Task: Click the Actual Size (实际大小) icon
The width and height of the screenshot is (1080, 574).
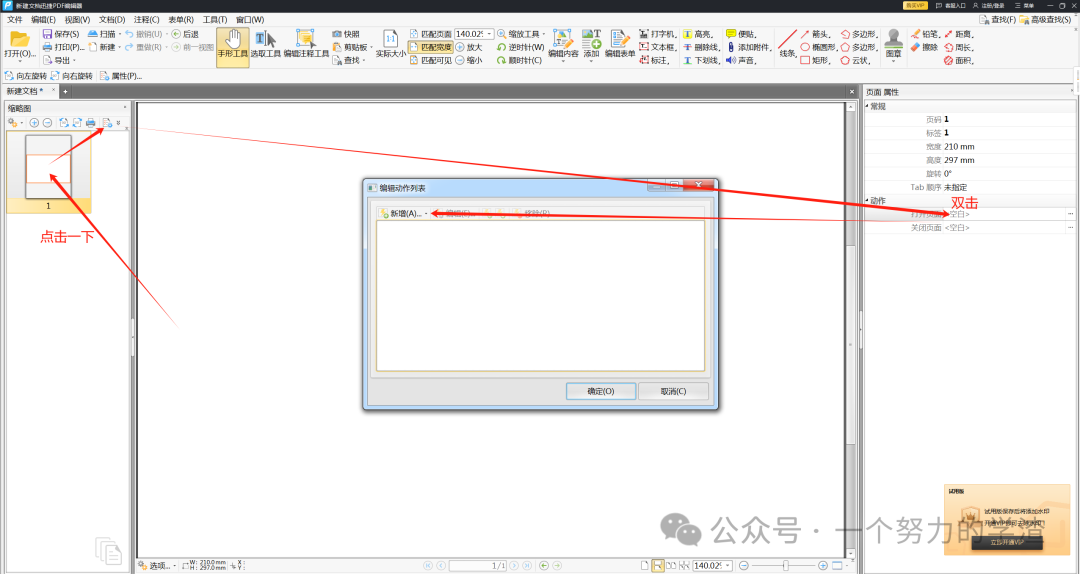Action: pyautogui.click(x=391, y=39)
